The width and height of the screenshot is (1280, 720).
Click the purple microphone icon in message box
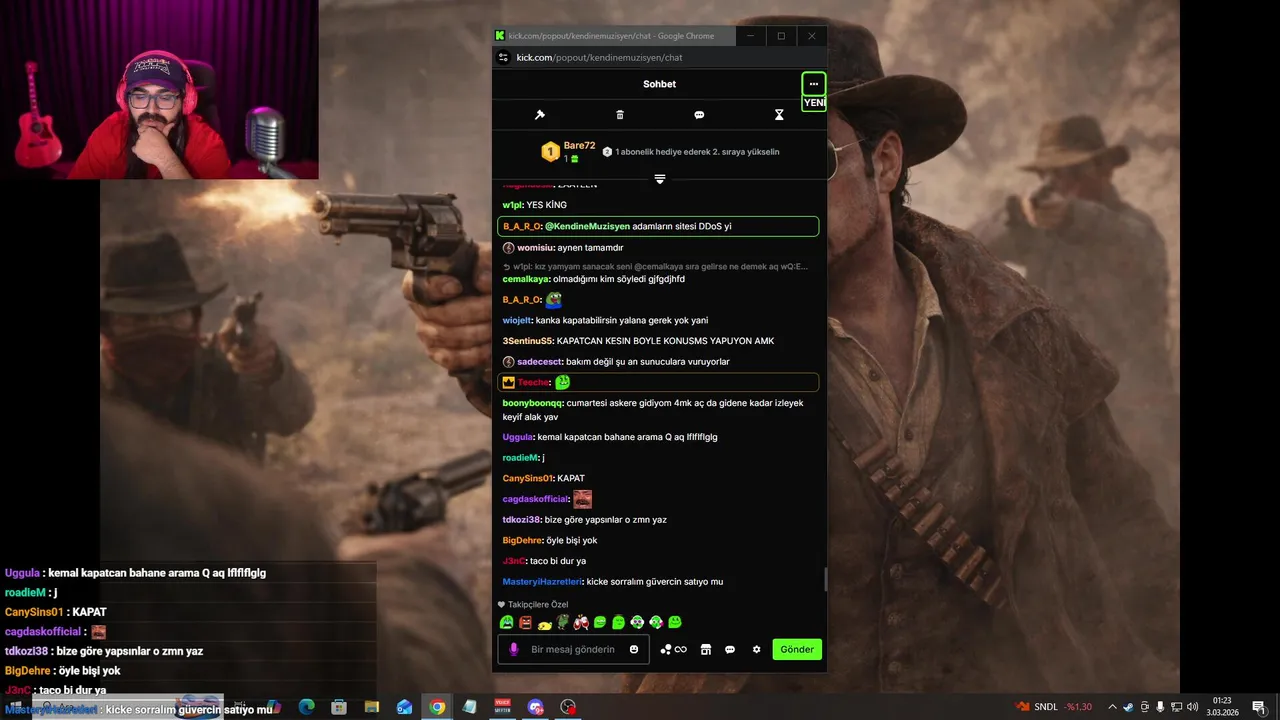514,649
